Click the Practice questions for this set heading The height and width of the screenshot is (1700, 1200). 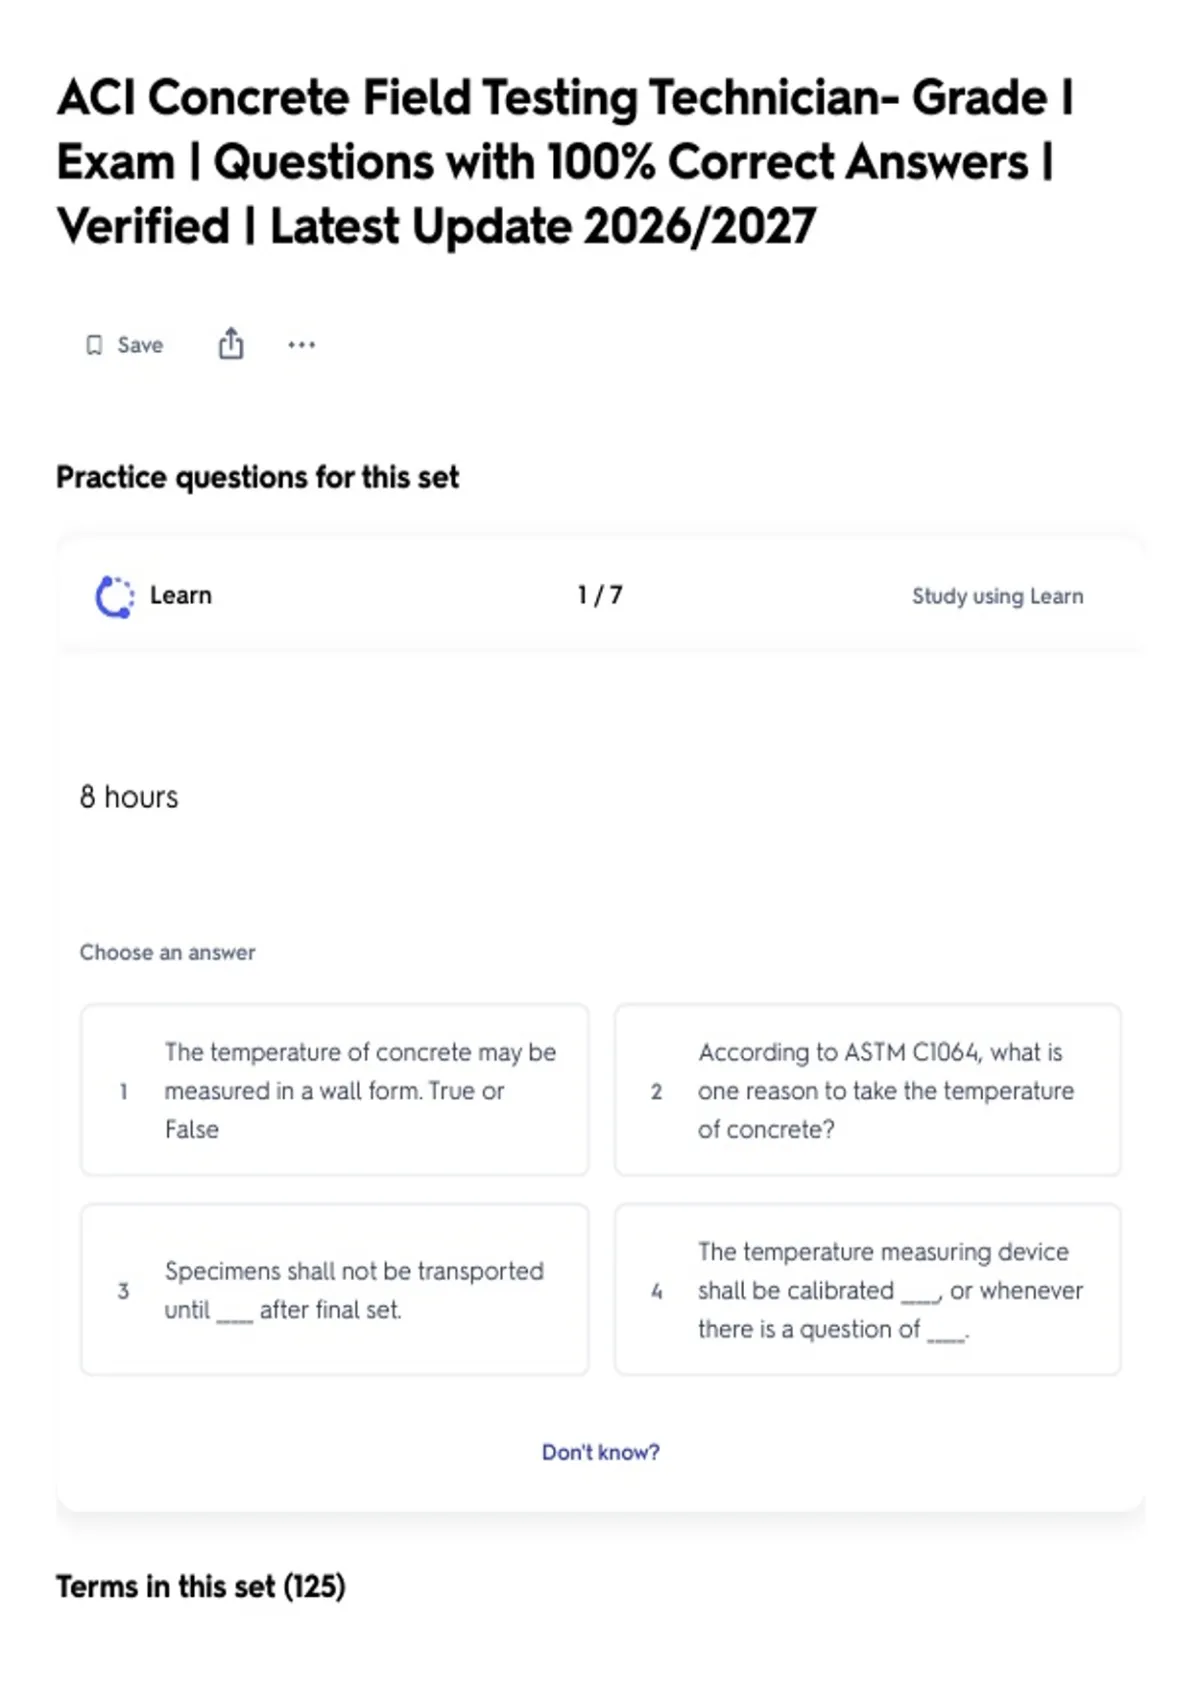[x=258, y=477]
